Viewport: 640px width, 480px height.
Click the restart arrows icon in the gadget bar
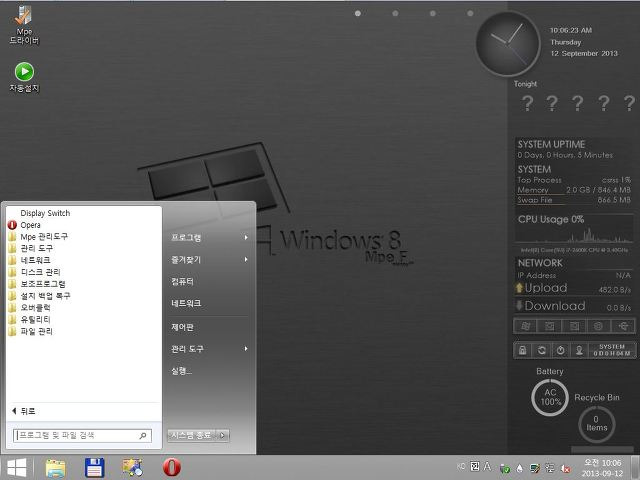tap(542, 350)
